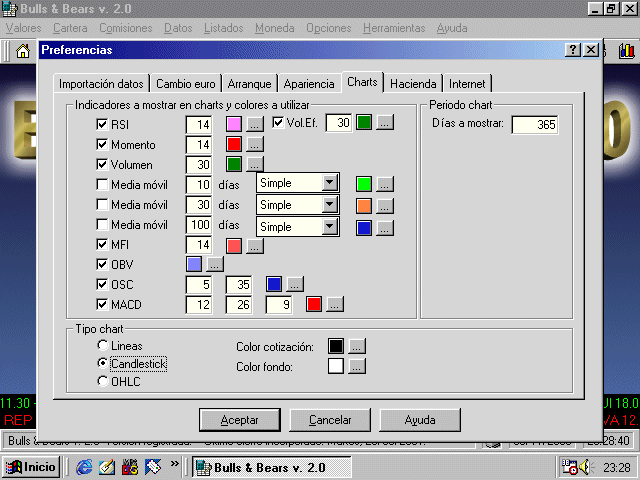Uncheck the MFI checkbox
640x480 pixels.
pos(102,244)
